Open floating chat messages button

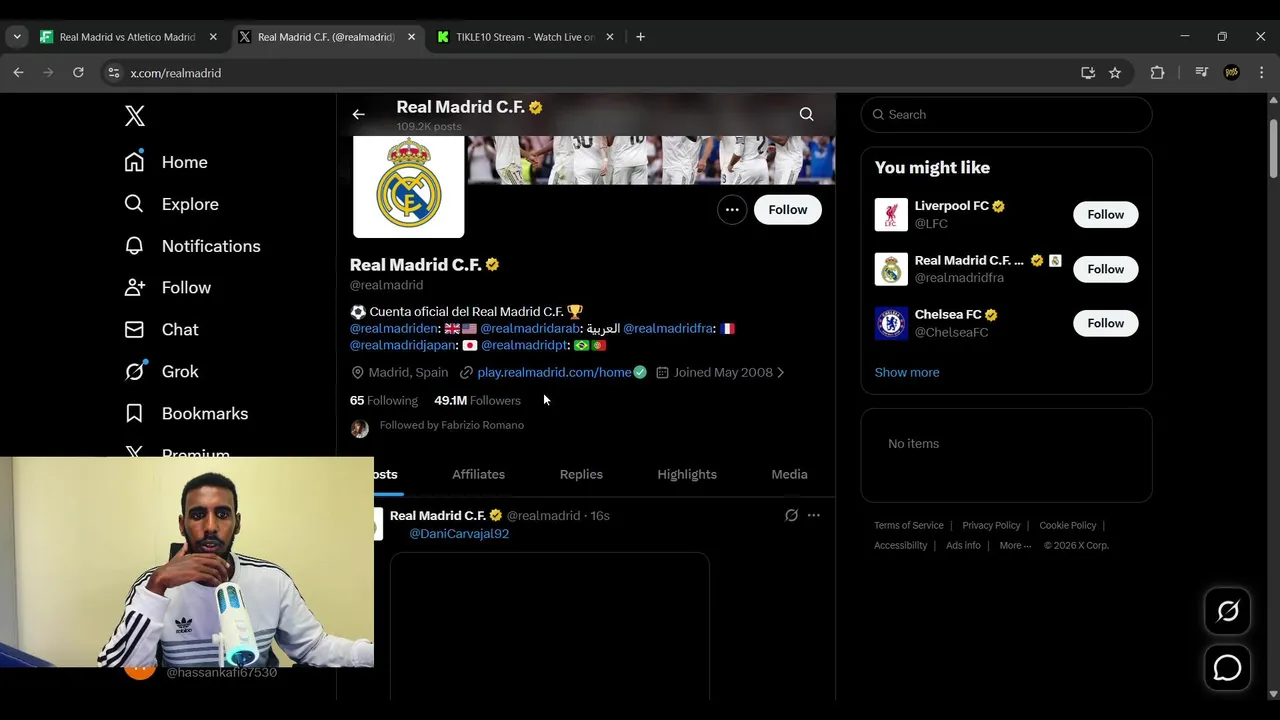pyautogui.click(x=1228, y=668)
